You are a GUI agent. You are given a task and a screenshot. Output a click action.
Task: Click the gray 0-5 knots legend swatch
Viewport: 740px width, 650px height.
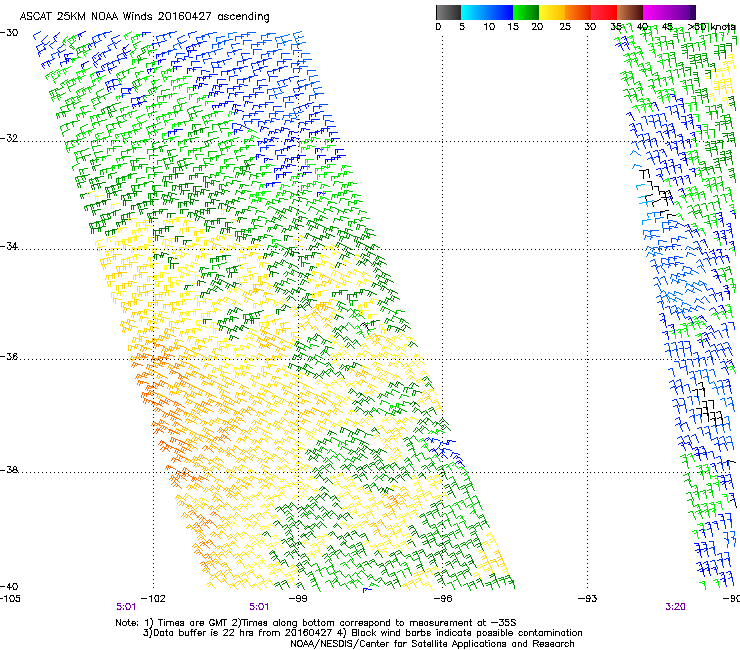(x=448, y=12)
